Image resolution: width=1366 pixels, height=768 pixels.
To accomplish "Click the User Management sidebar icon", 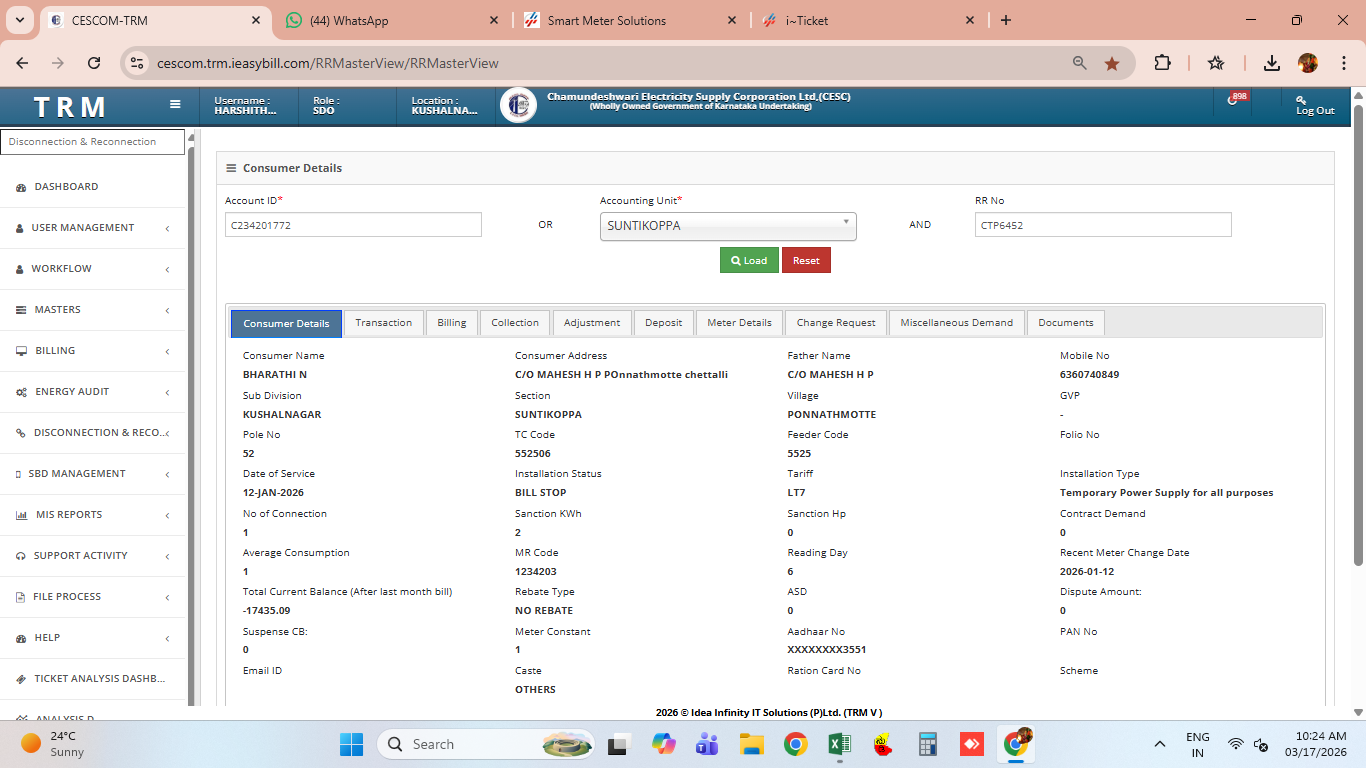I will (20, 228).
